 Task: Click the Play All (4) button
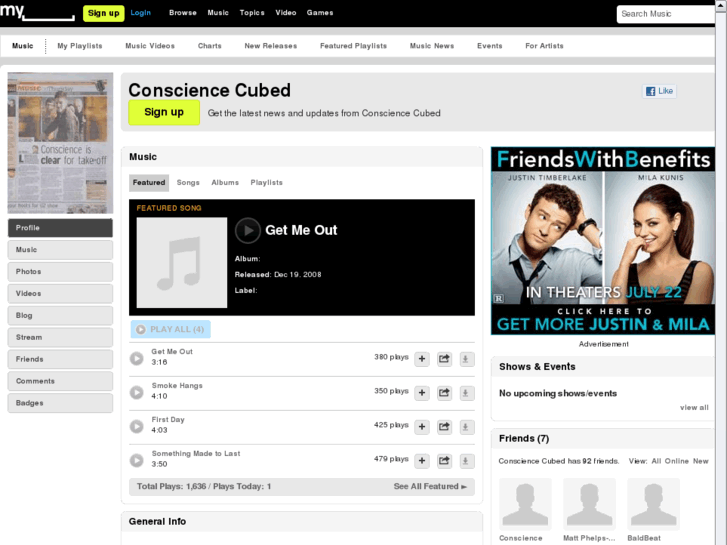pyautogui.click(x=170, y=329)
